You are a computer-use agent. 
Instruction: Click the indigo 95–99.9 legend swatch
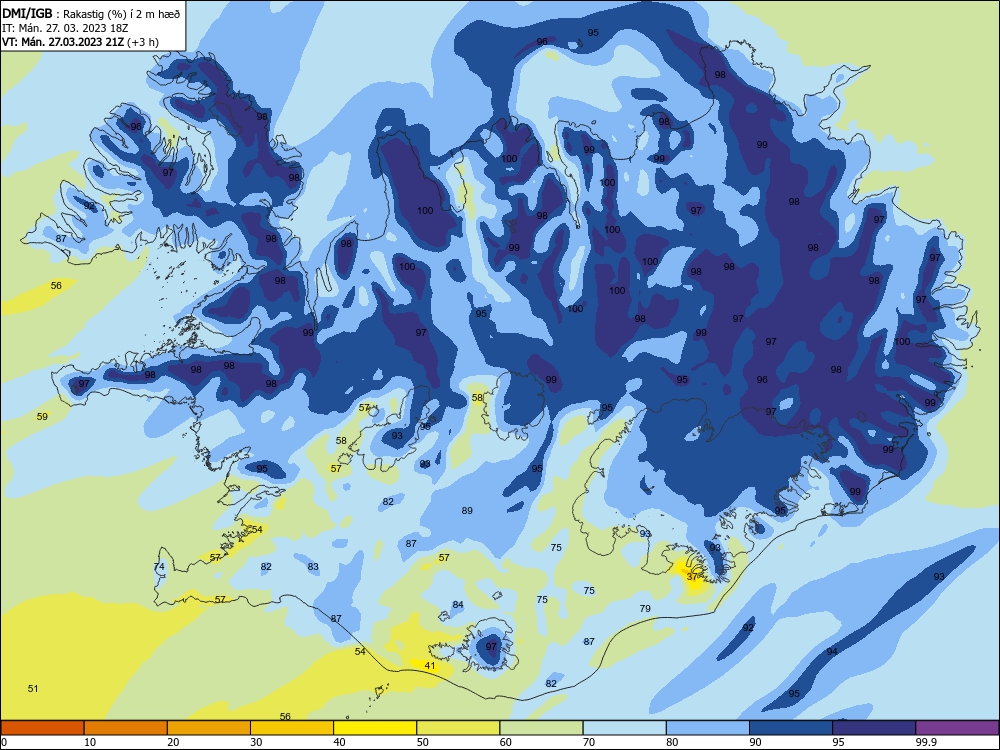(x=874, y=728)
